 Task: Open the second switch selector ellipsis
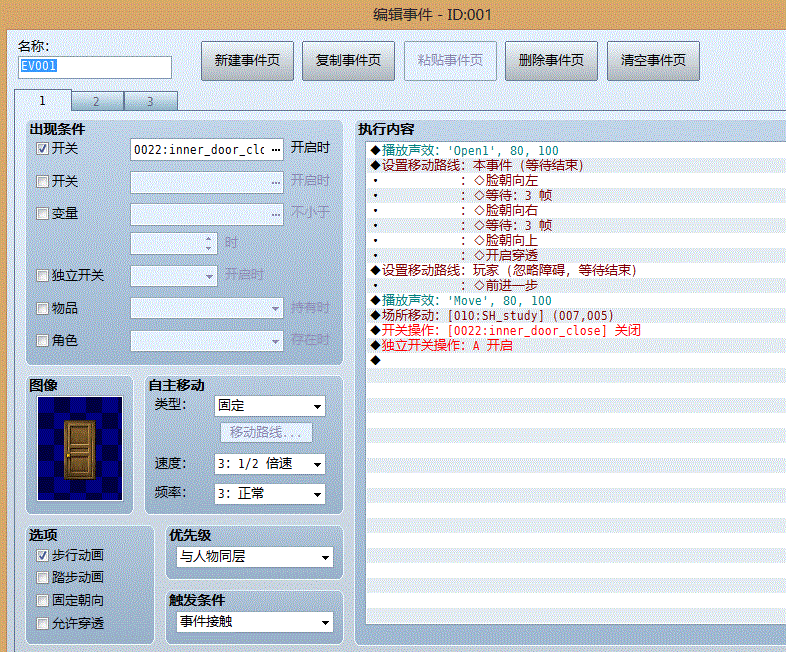click(x=276, y=182)
